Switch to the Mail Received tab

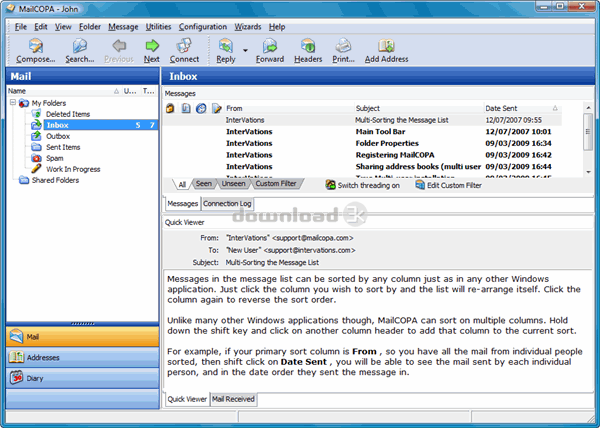pyautogui.click(x=233, y=399)
